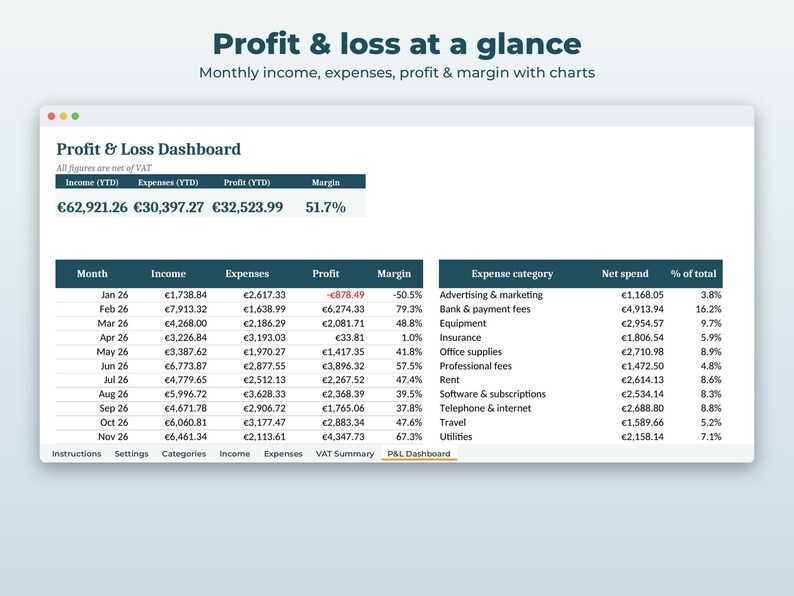The height and width of the screenshot is (596, 794).
Task: Click the Income (YTD) total value
Action: [x=92, y=207]
